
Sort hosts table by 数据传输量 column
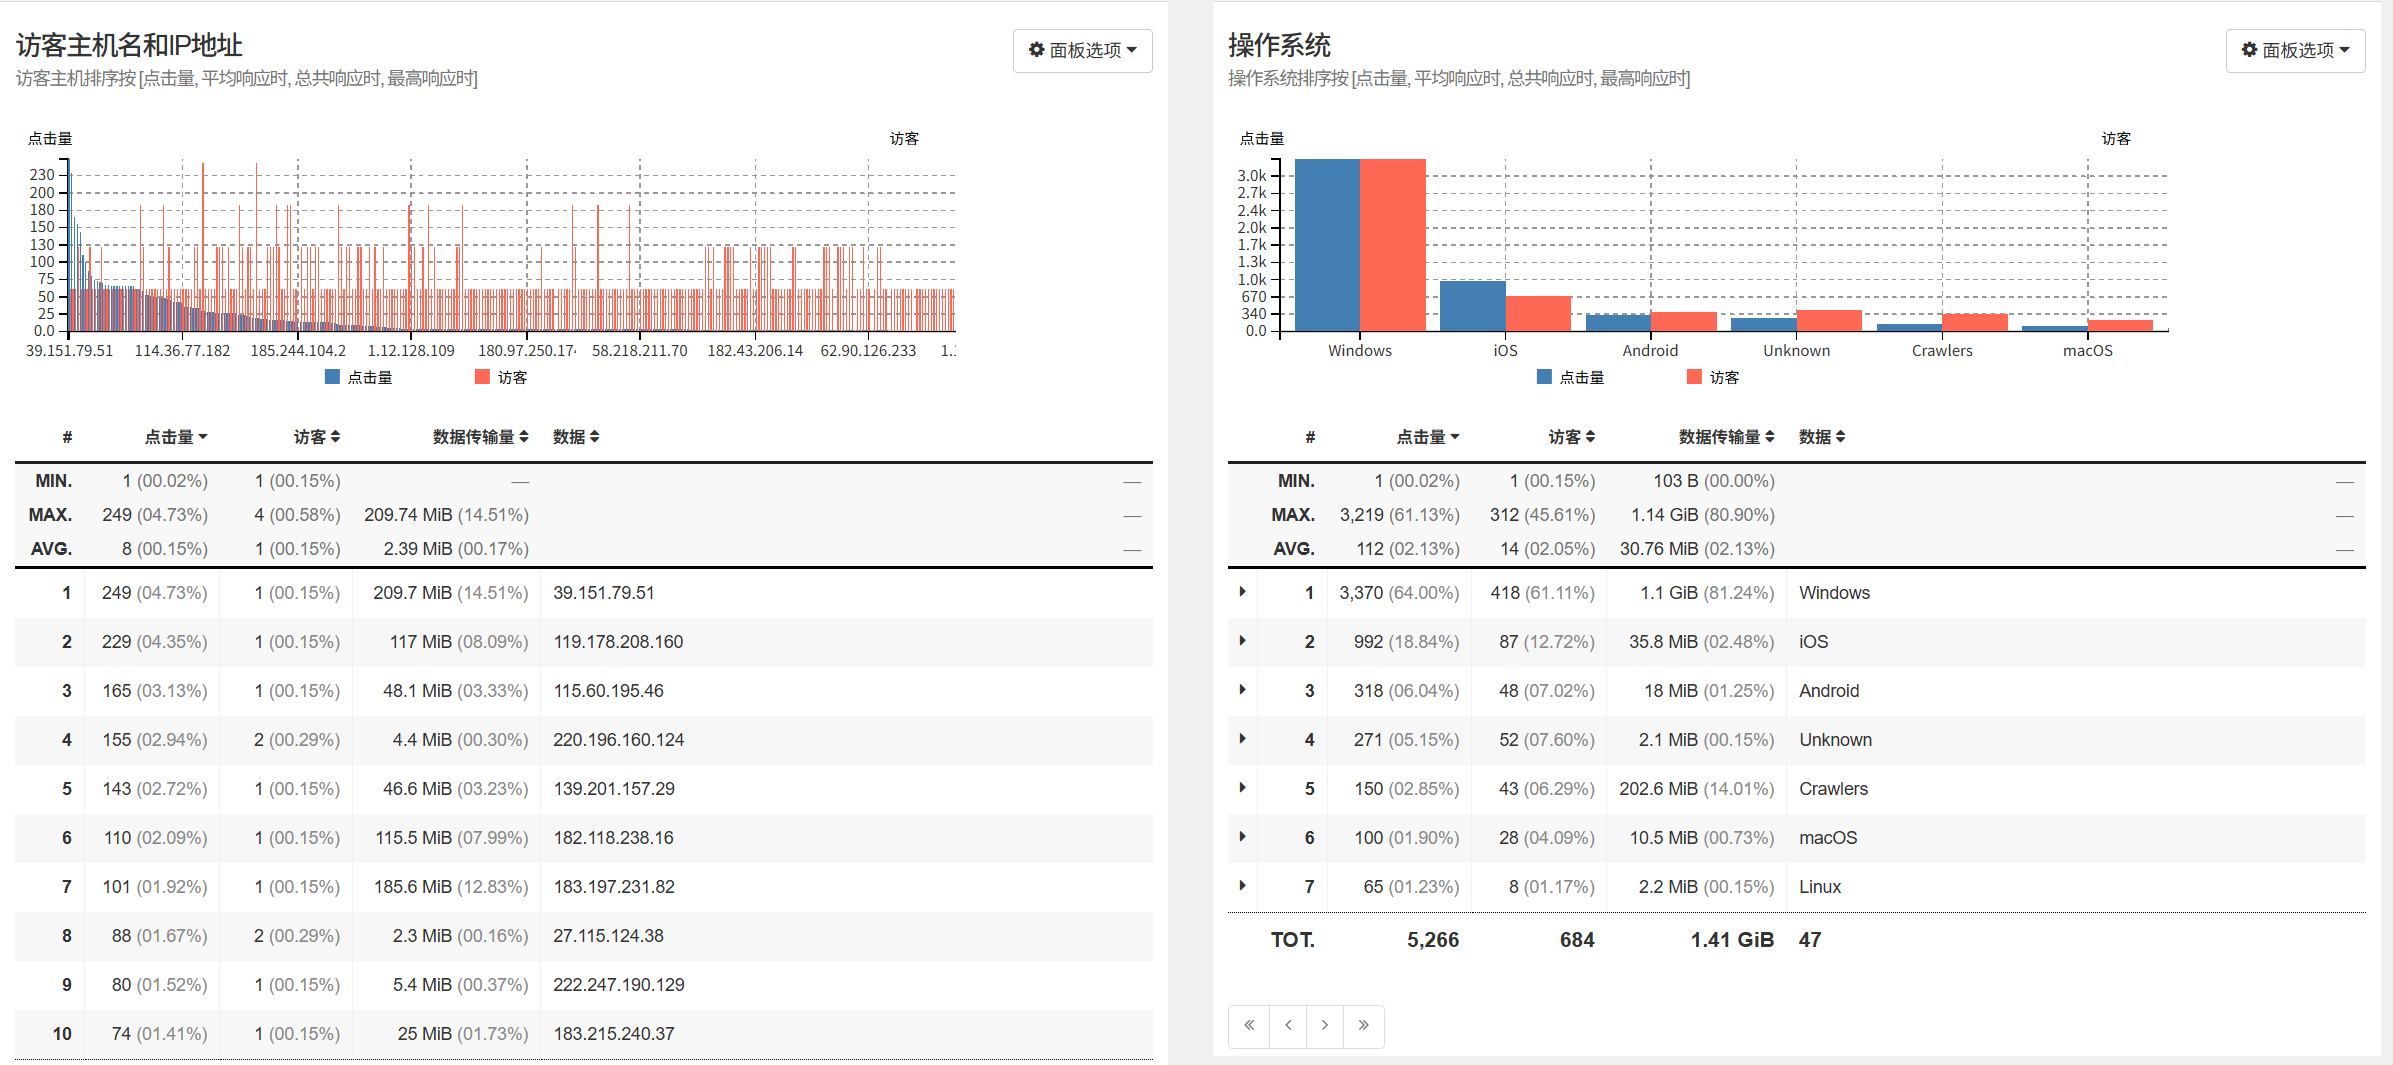480,437
